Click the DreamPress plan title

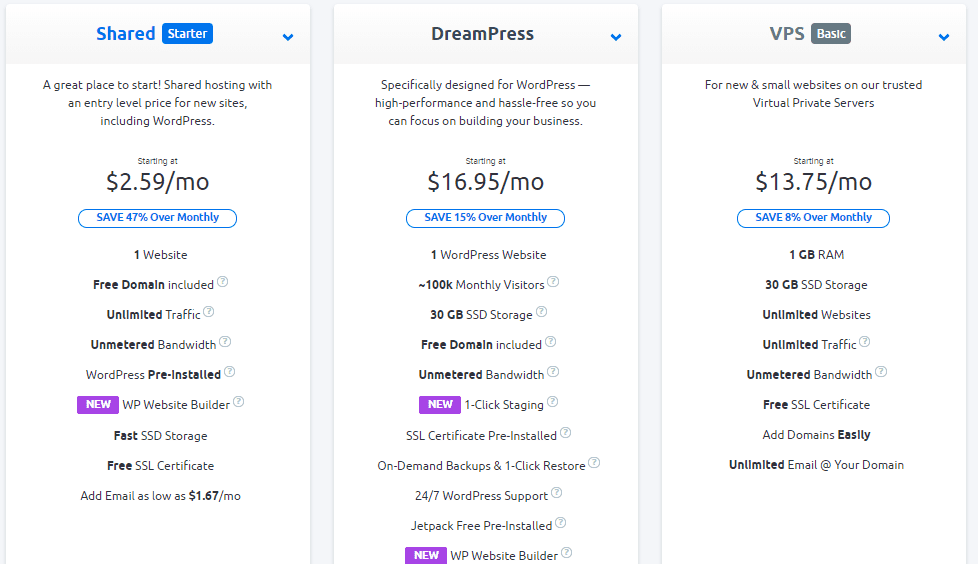[482, 34]
